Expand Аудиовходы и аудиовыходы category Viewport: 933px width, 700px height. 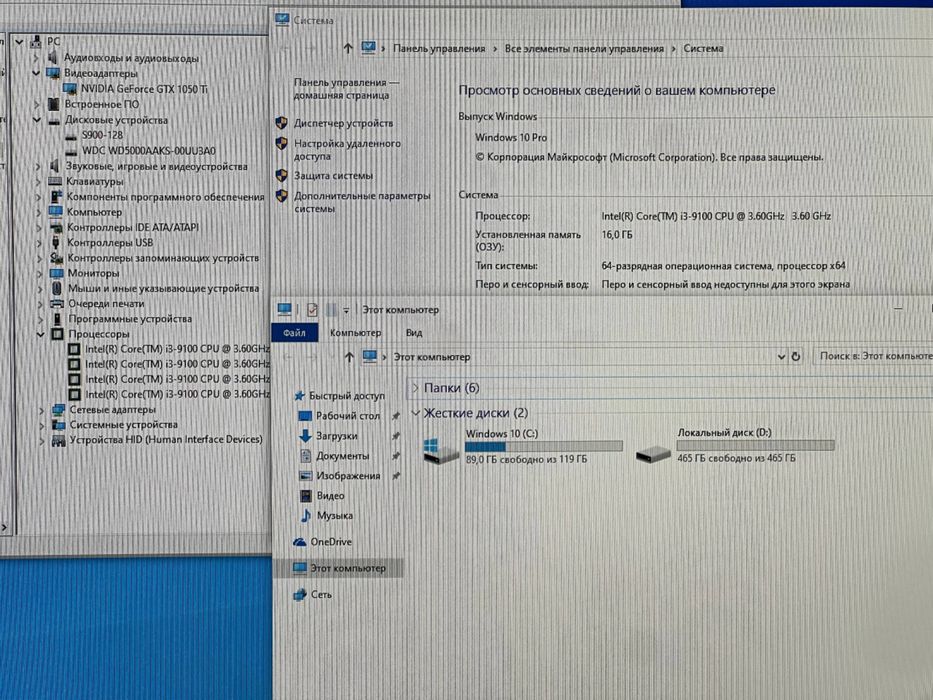36,58
